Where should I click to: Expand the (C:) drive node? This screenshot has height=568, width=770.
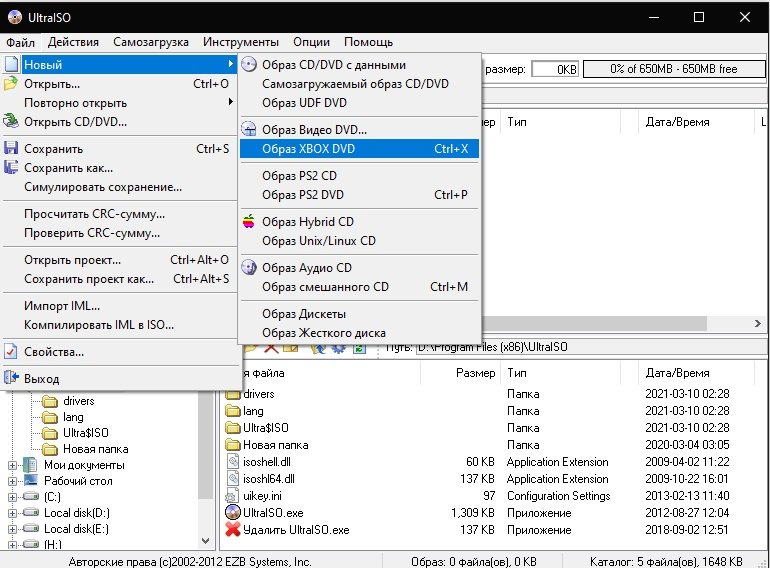point(13,497)
